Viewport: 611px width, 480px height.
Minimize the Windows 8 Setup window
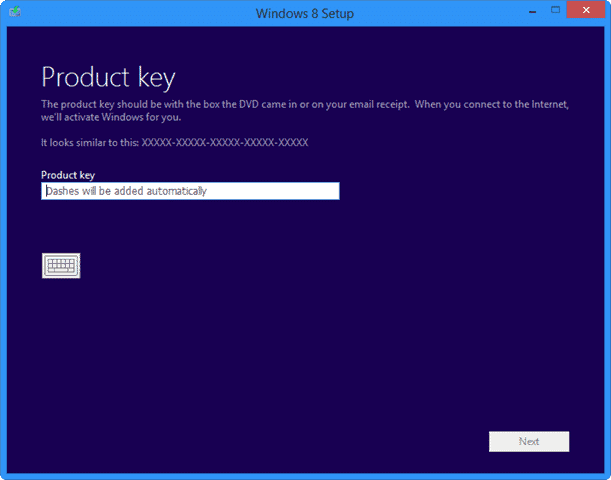click(x=532, y=12)
